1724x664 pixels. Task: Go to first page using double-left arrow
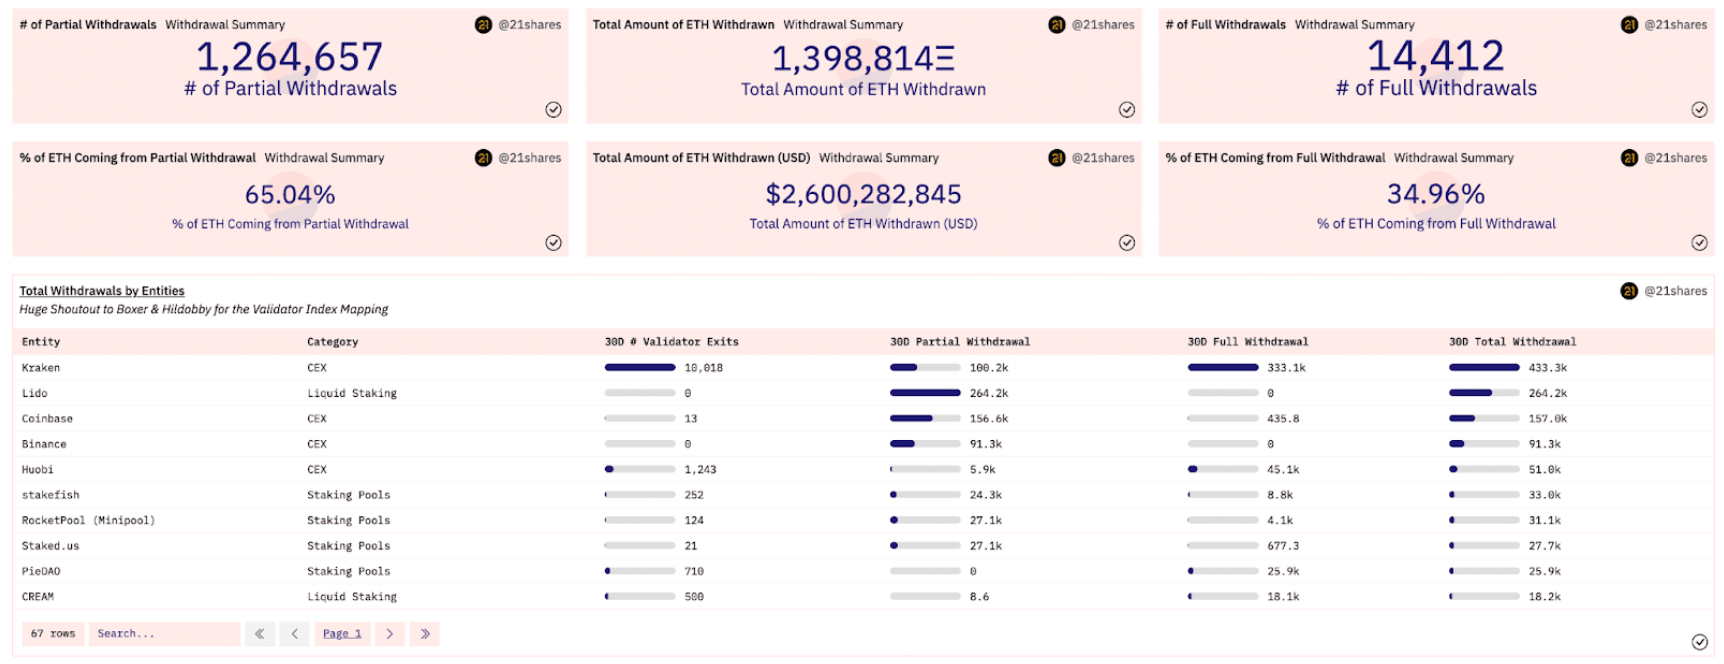coord(260,634)
